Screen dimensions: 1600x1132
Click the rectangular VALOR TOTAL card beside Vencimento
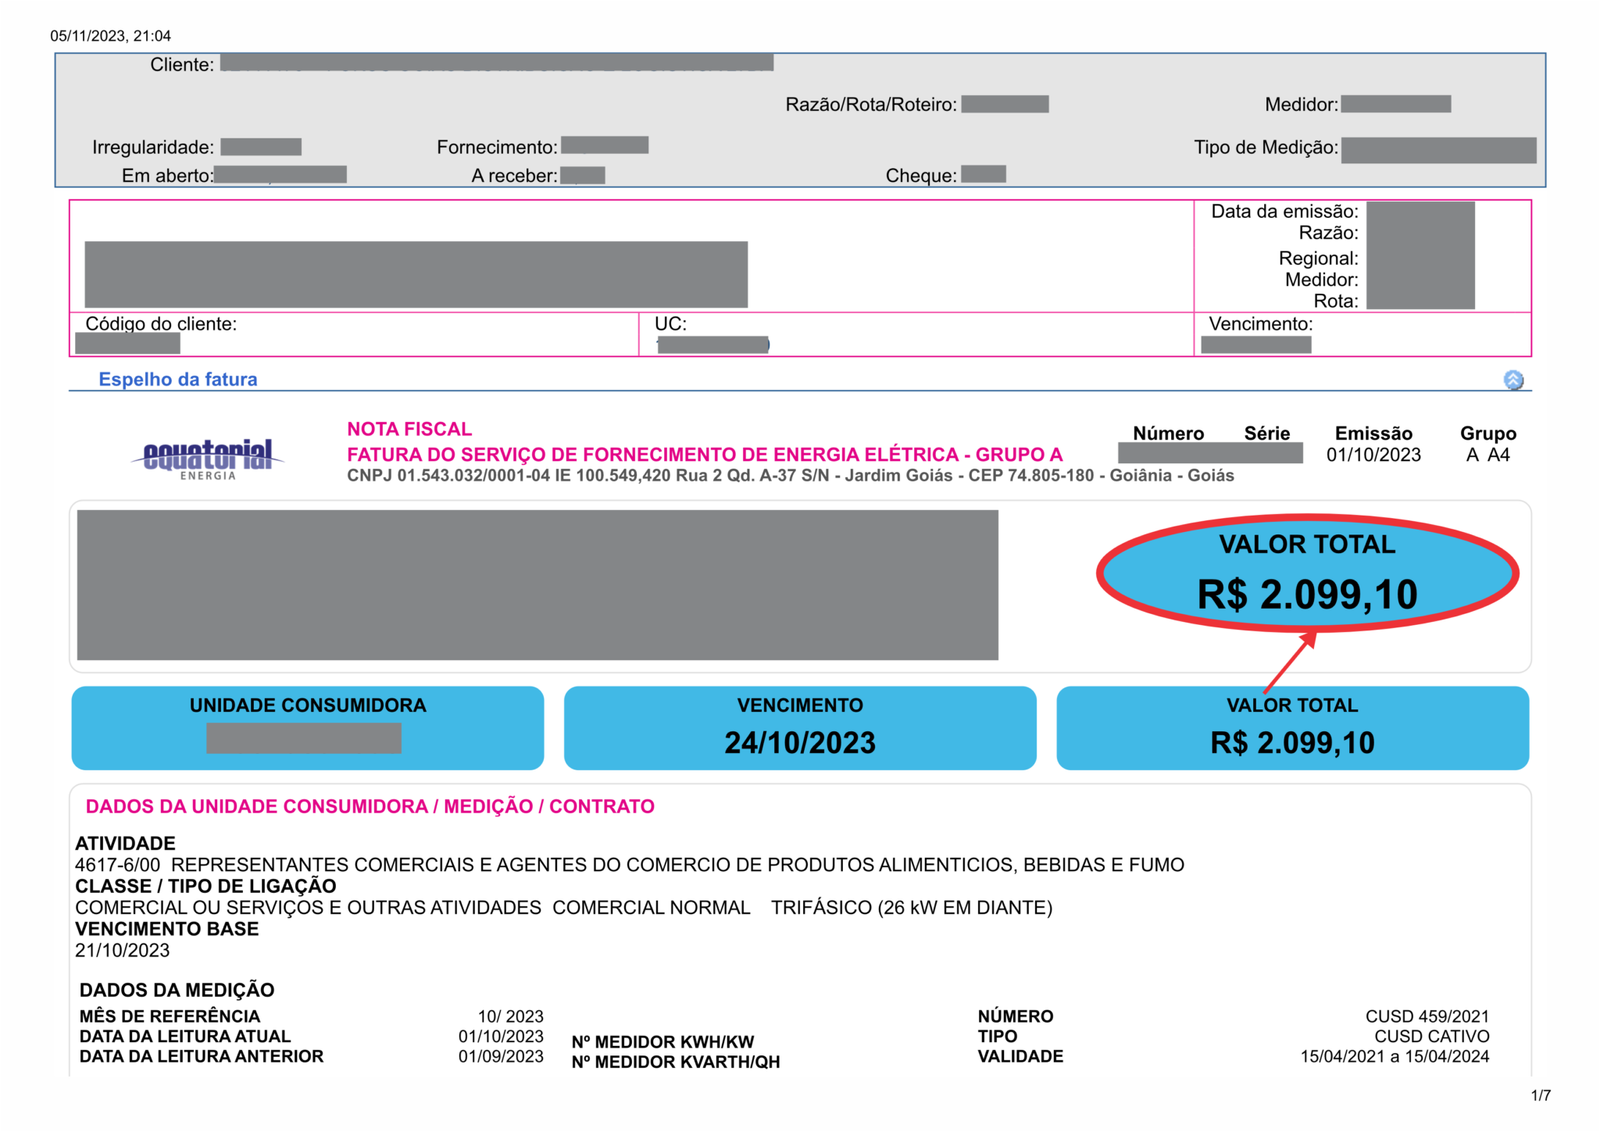pos(1292,728)
